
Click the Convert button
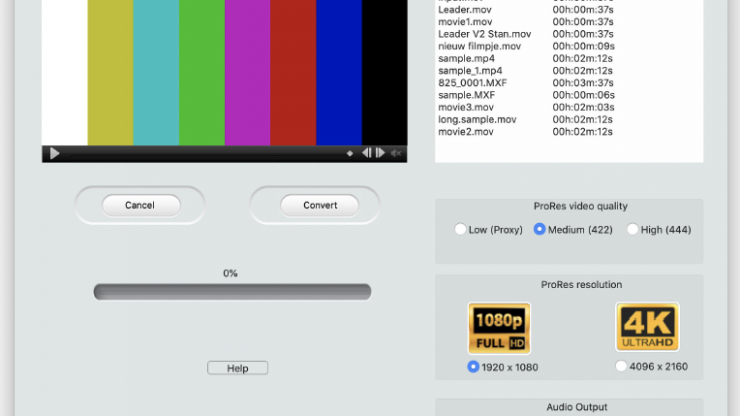(314, 205)
